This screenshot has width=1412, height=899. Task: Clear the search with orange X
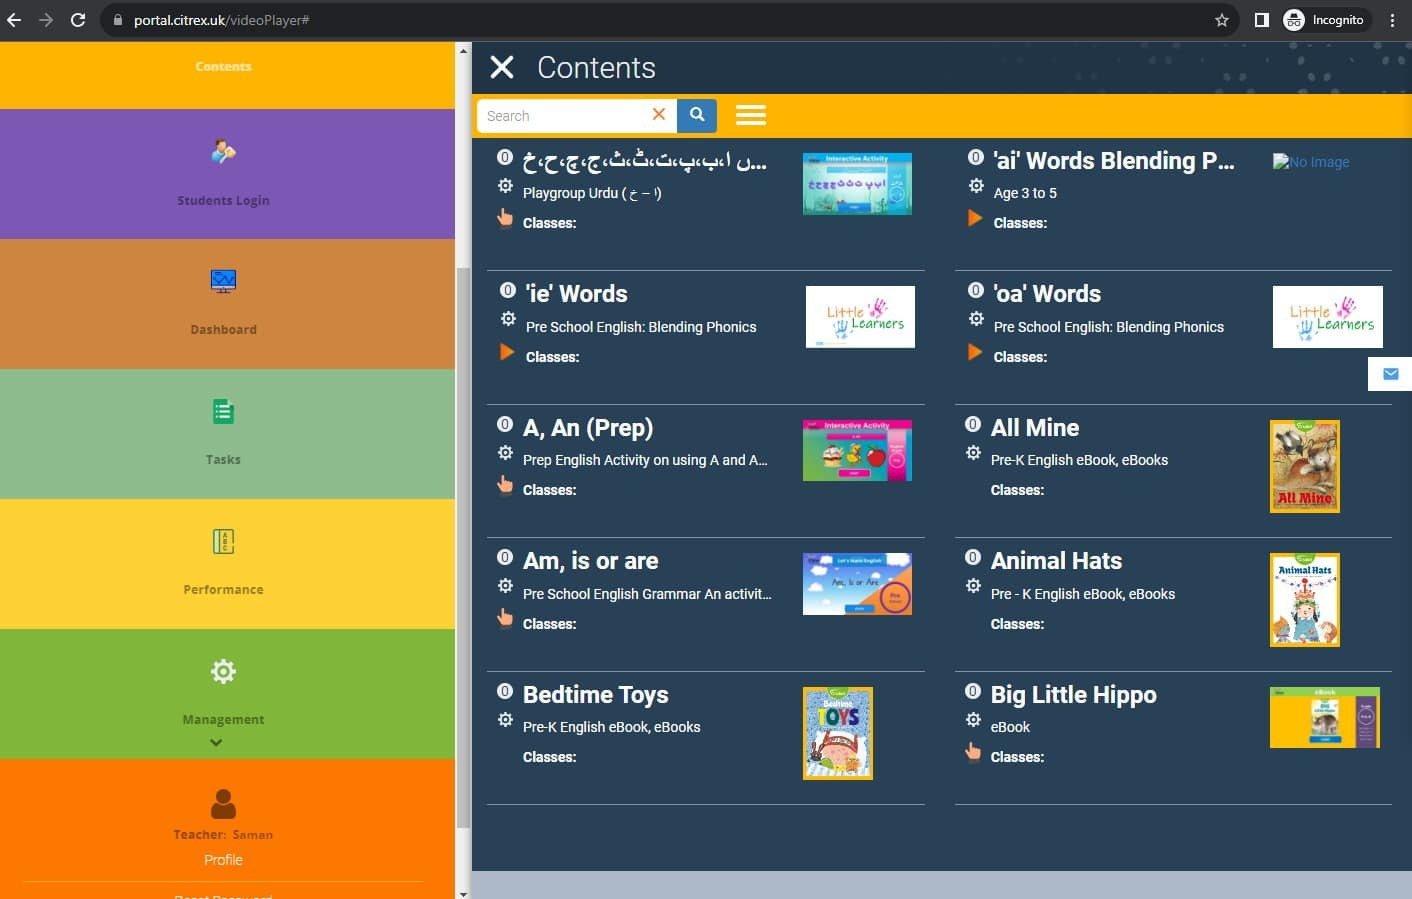[x=659, y=114]
